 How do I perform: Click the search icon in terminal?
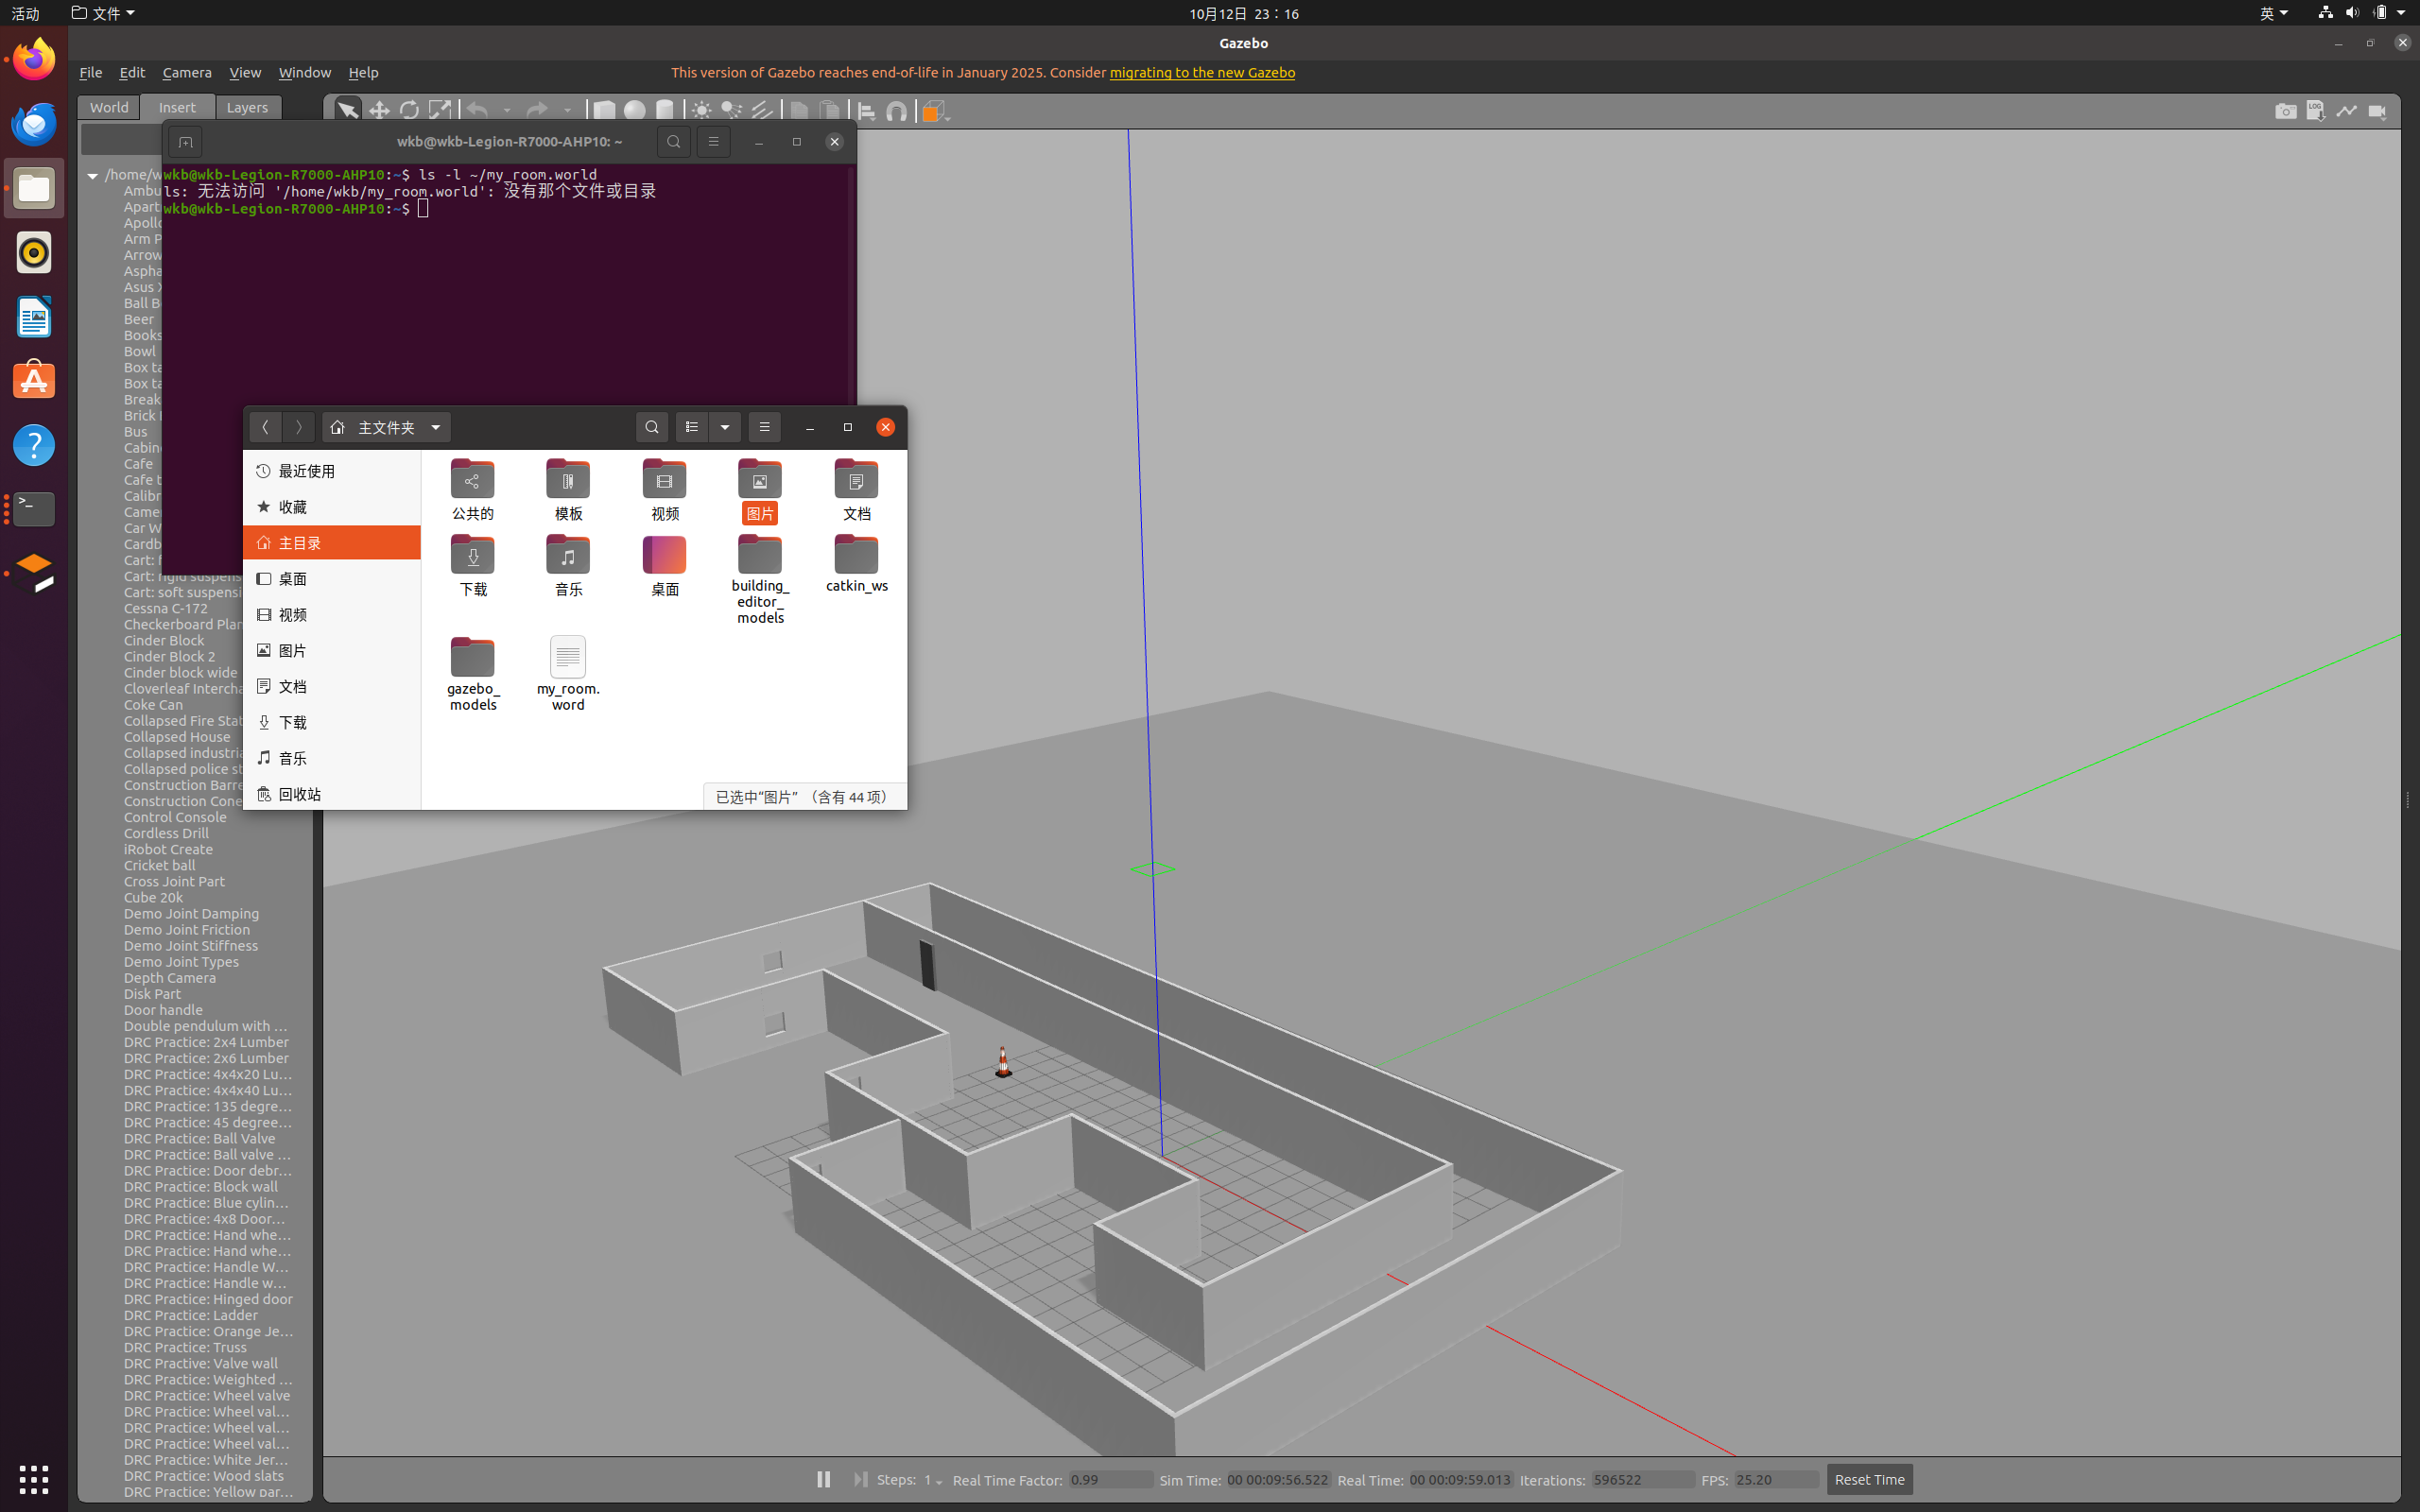point(674,142)
